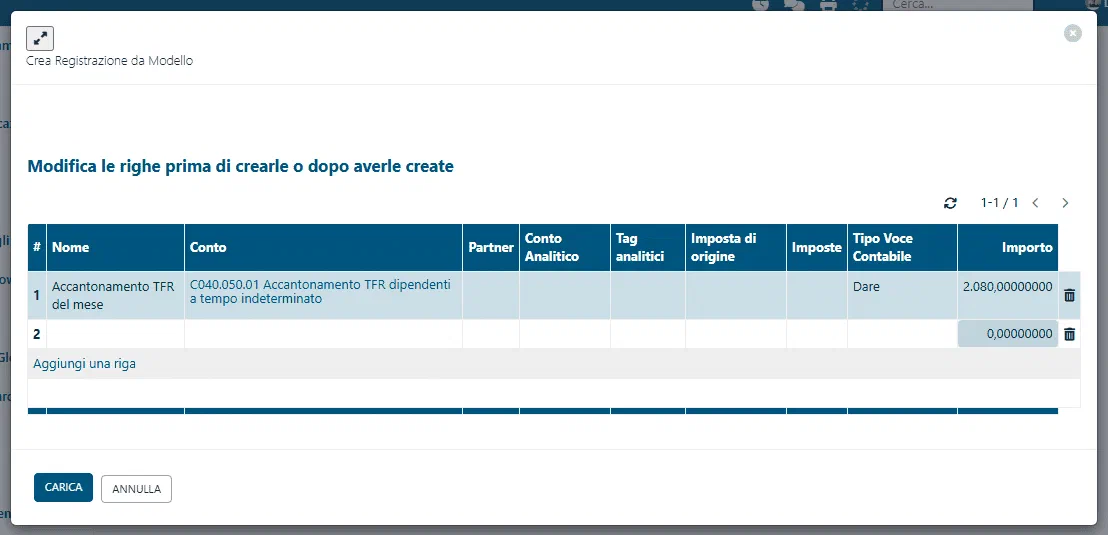Sort by Imposta di origine column
The height and width of the screenshot is (535, 1108).
click(x=736, y=247)
